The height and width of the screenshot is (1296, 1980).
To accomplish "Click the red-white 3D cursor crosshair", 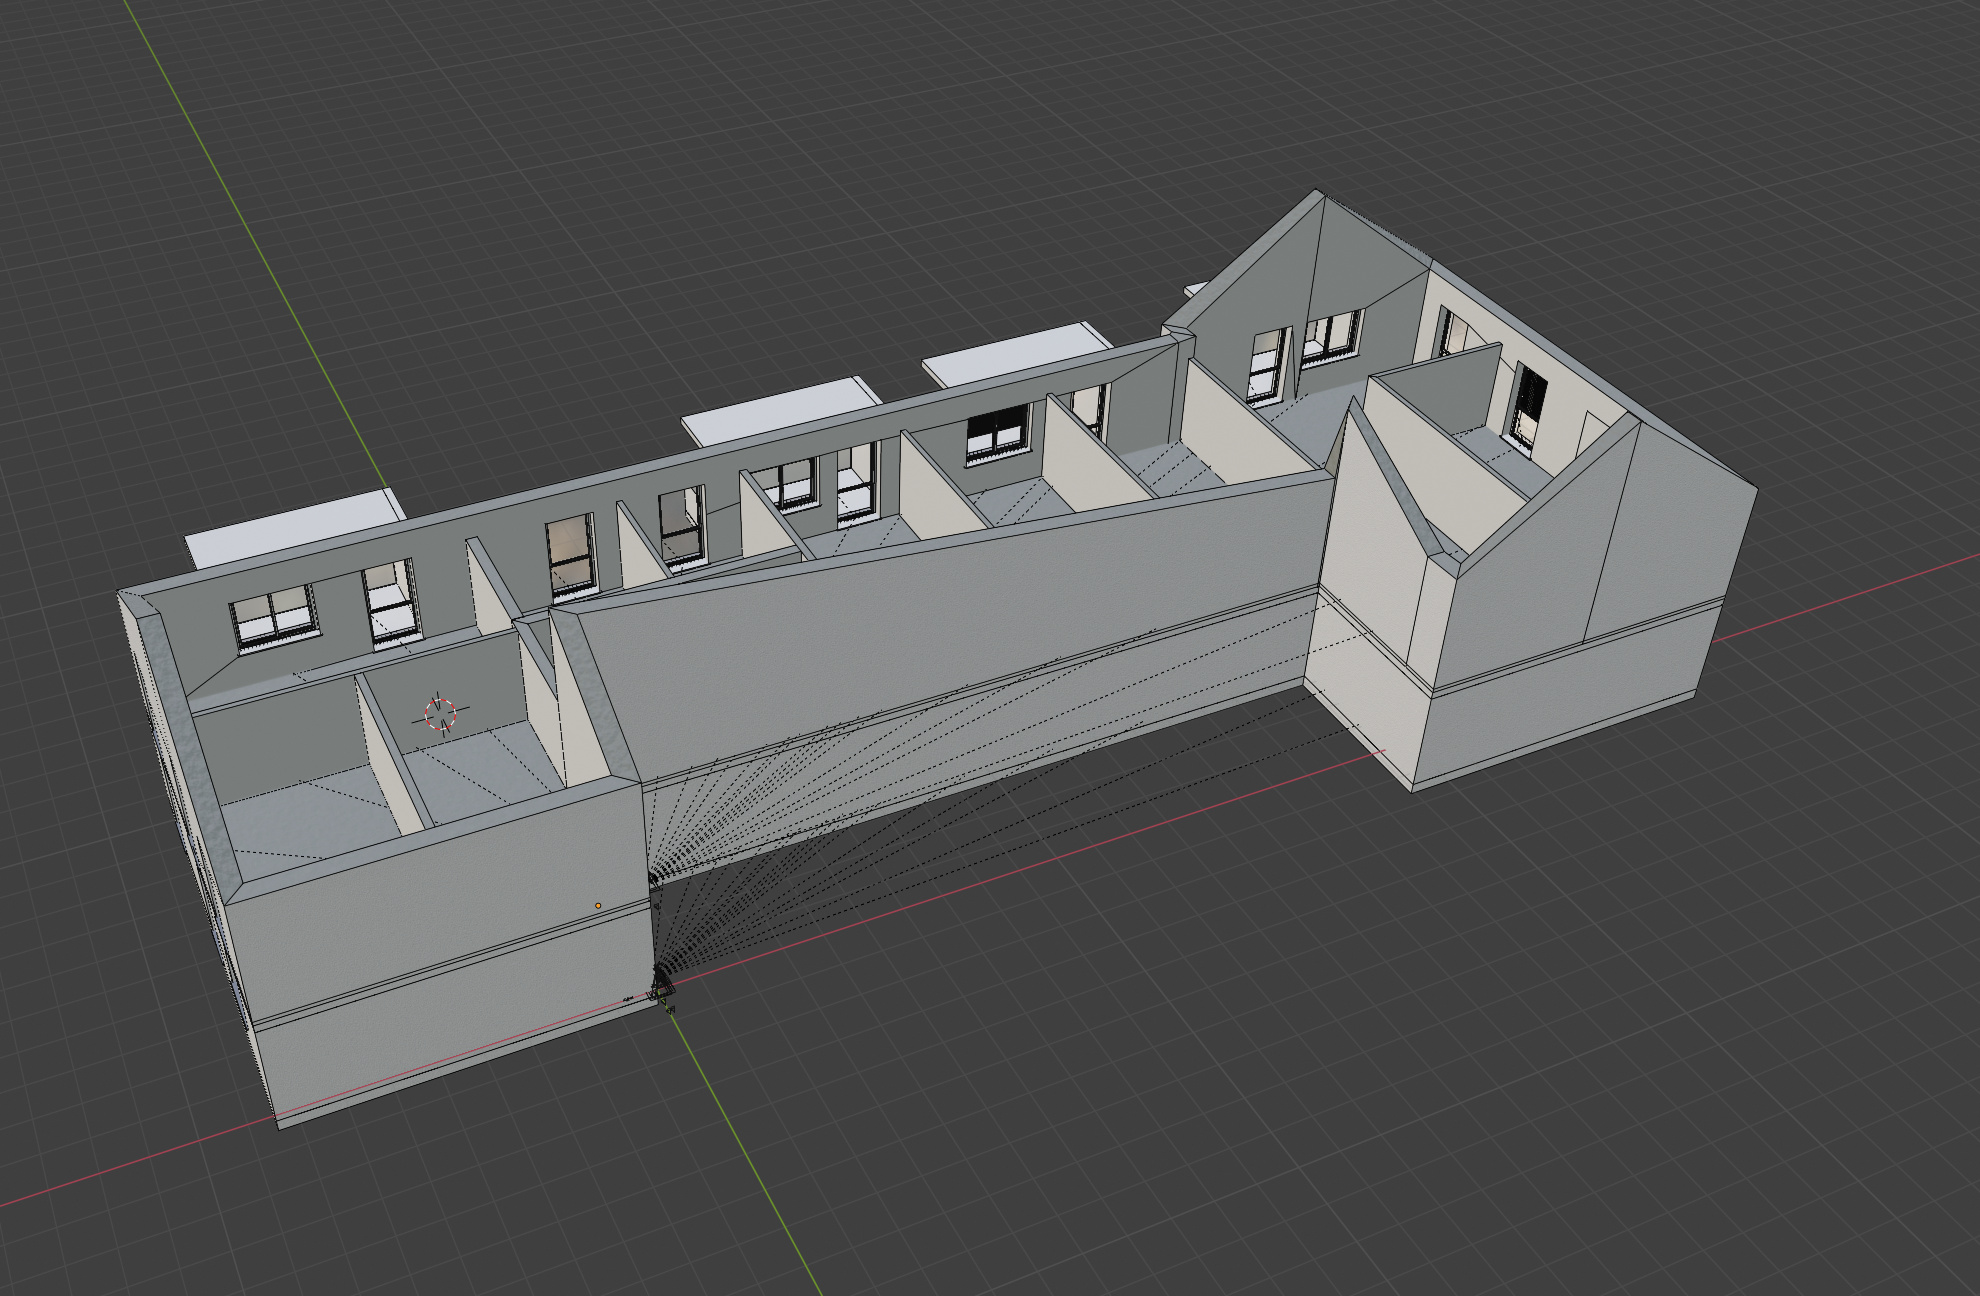I will (441, 713).
